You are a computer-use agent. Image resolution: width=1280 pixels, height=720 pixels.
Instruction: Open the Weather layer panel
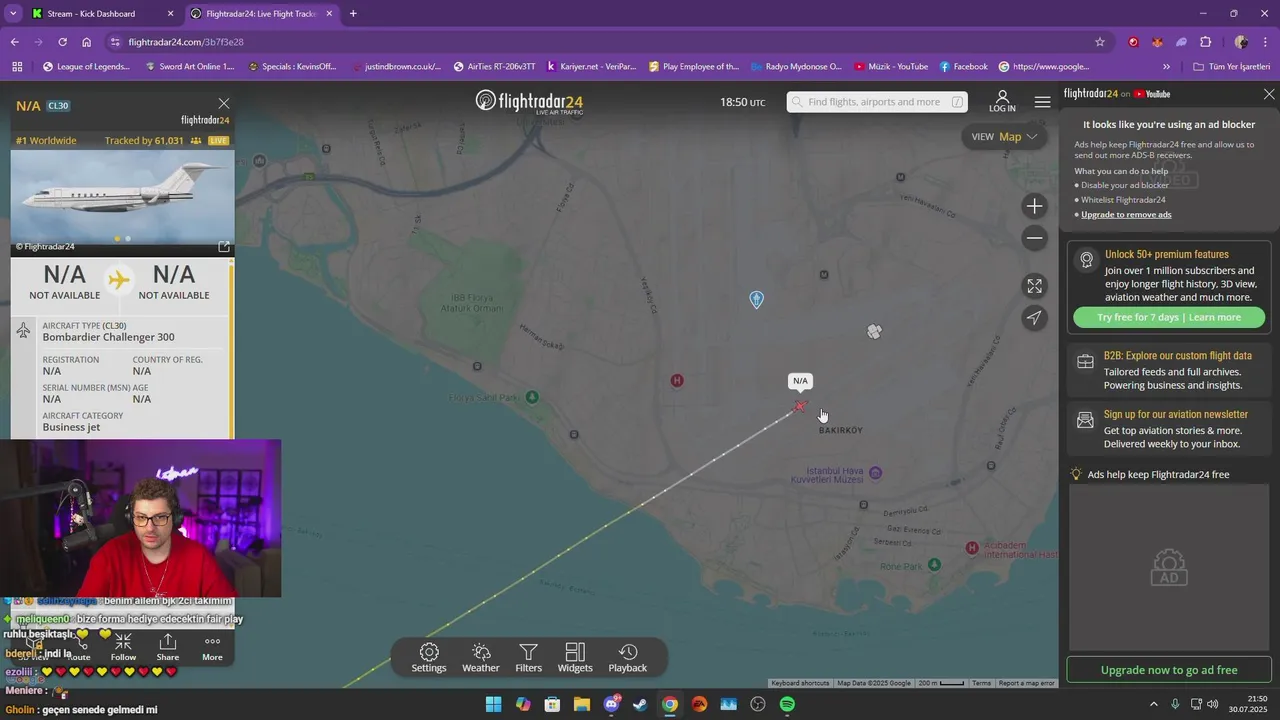point(481,658)
